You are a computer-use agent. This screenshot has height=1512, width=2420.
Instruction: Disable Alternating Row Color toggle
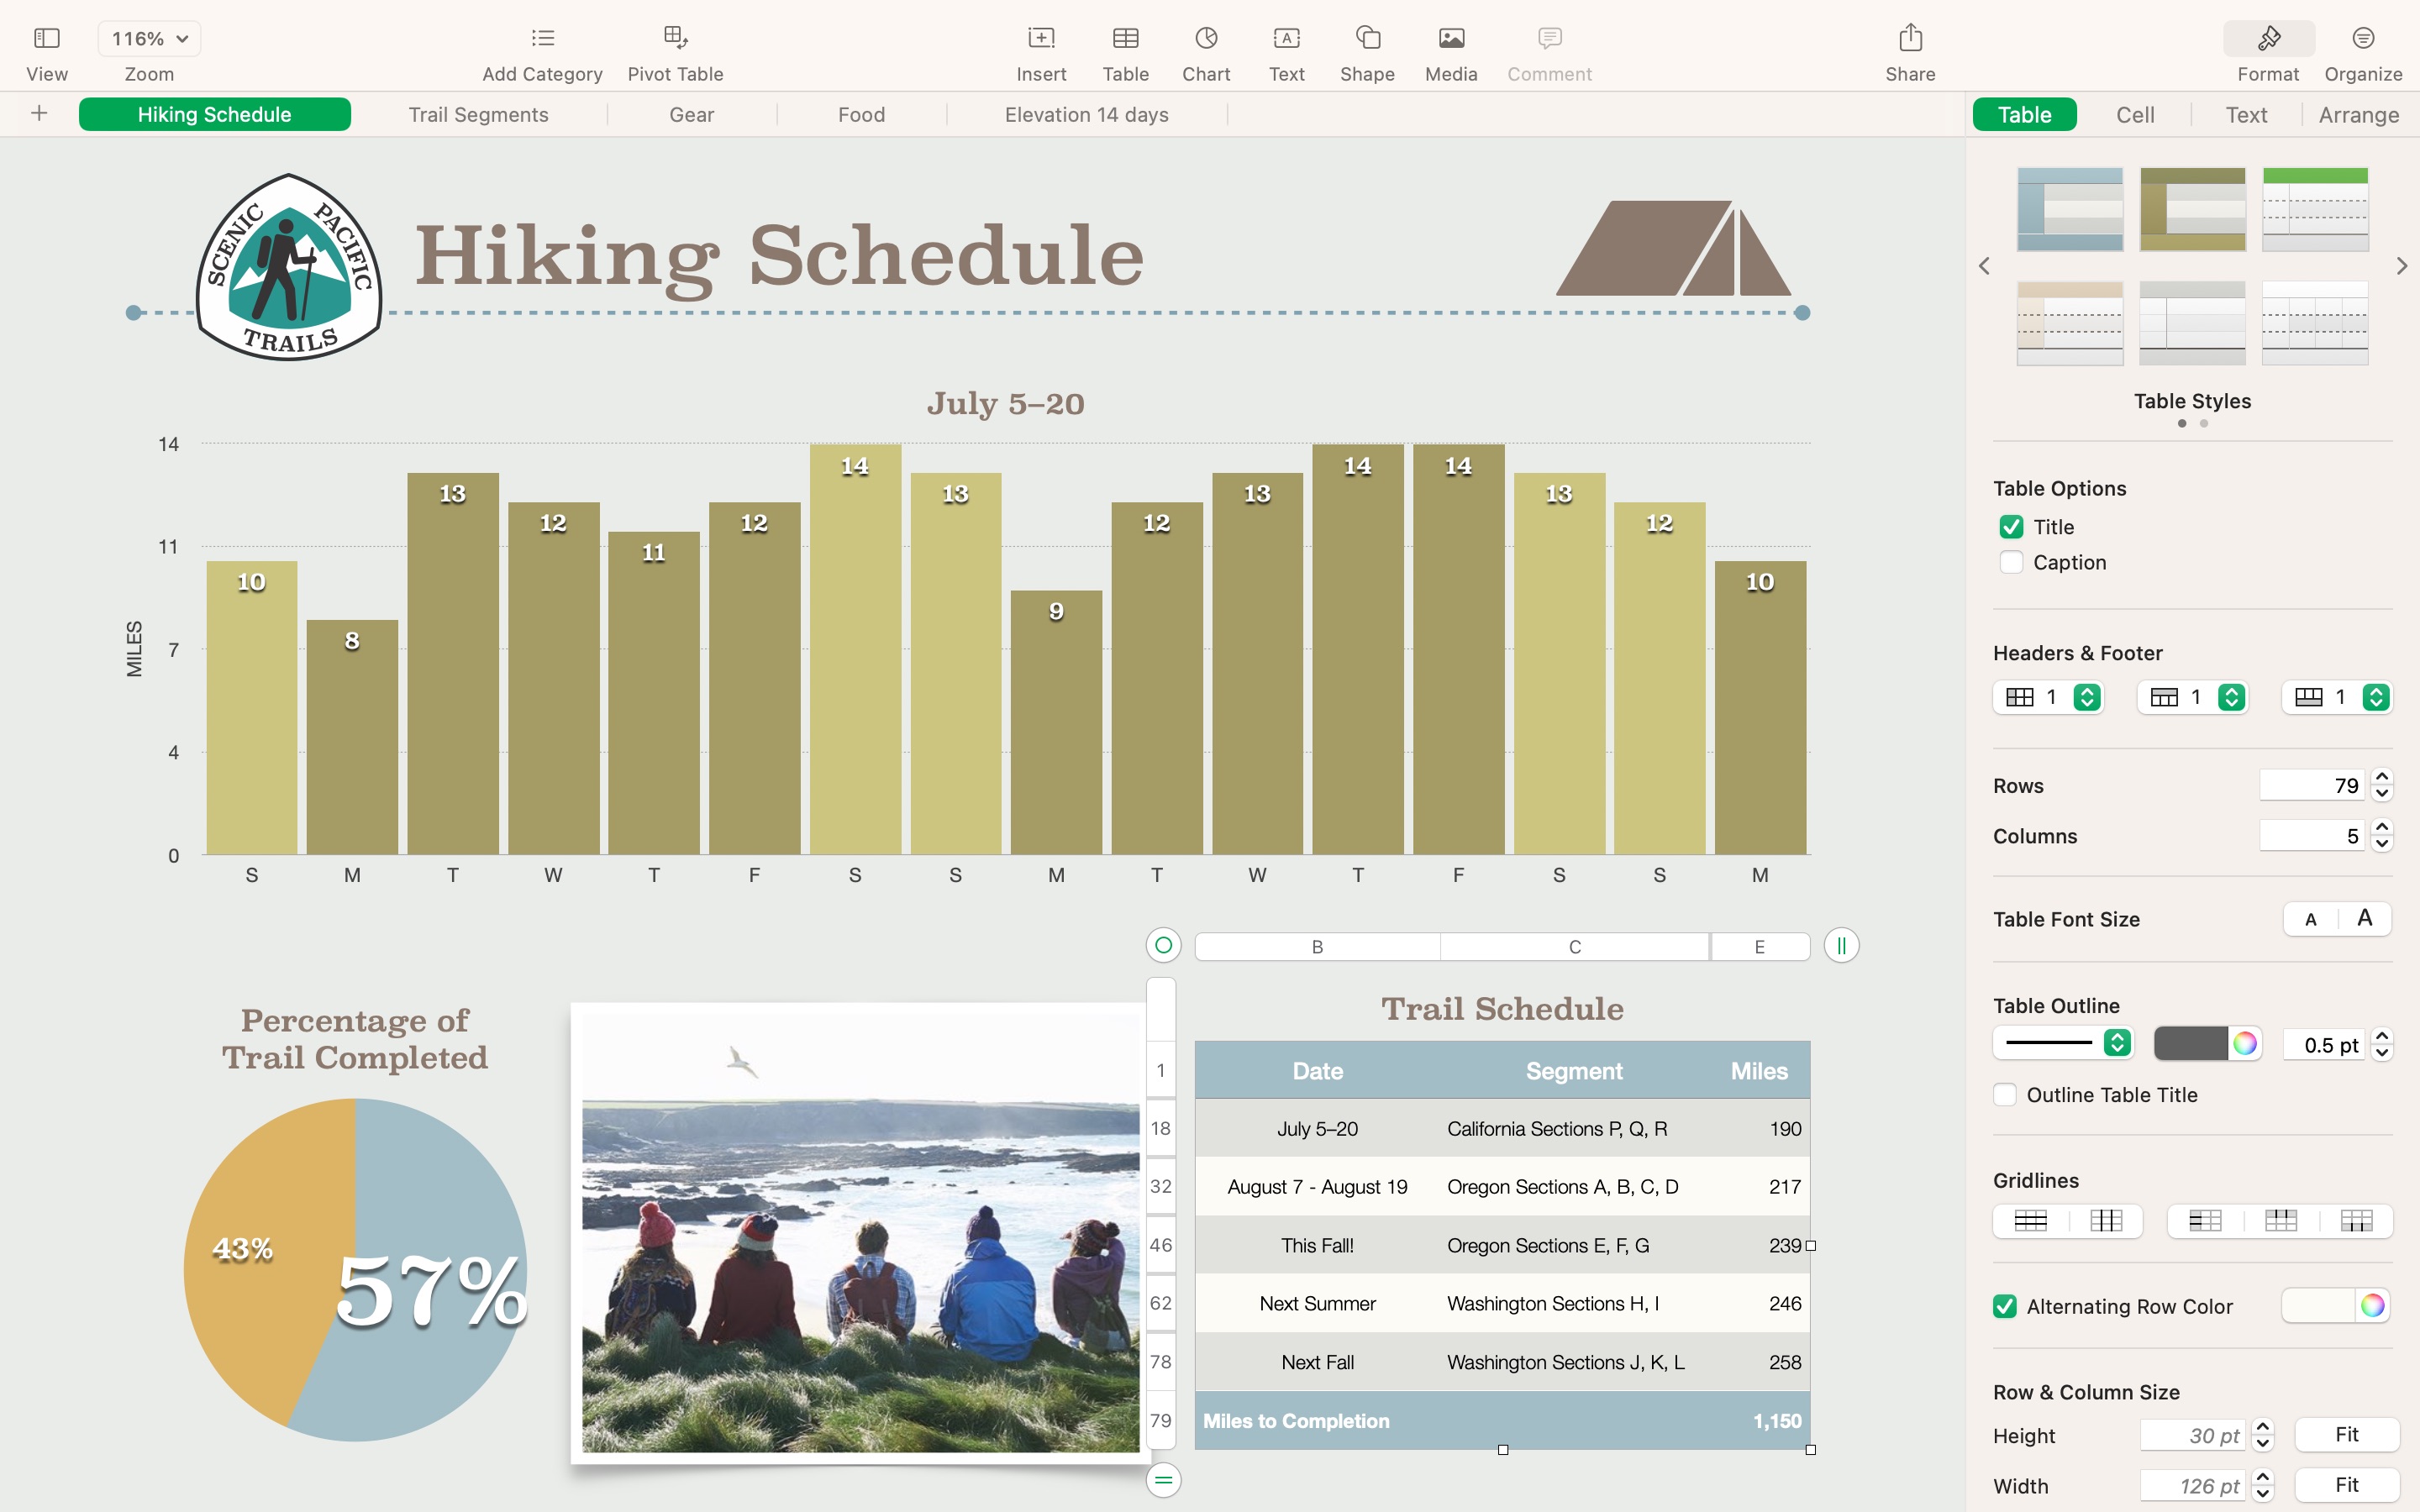[x=2006, y=1306]
